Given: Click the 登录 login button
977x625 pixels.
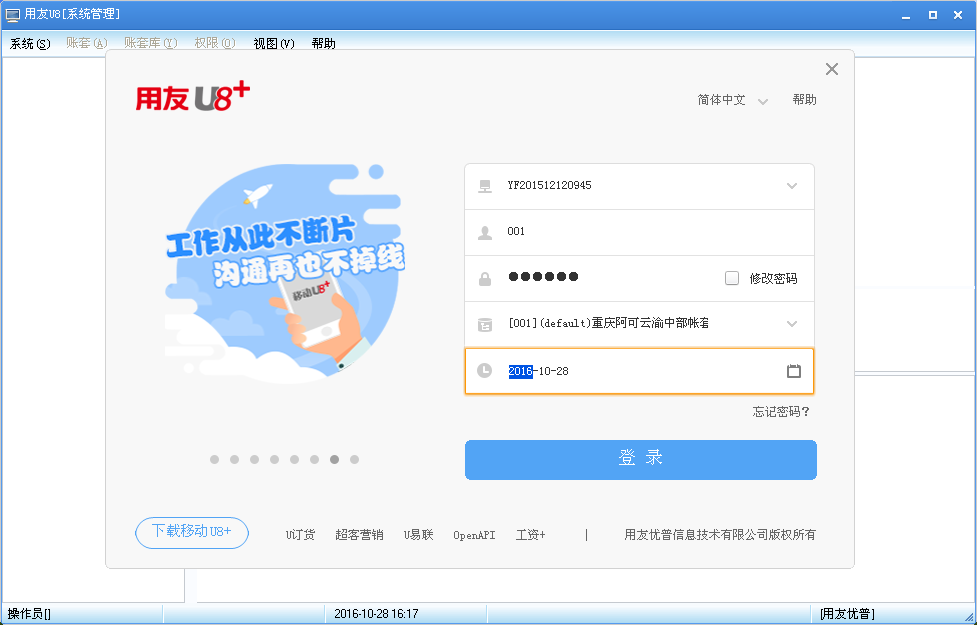Looking at the screenshot, I should 640,459.
